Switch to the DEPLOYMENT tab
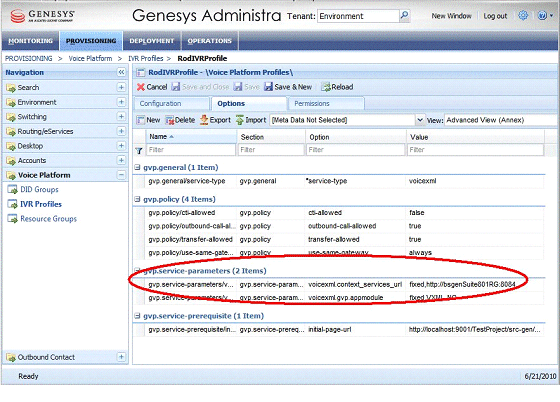560x402 pixels. [152, 41]
